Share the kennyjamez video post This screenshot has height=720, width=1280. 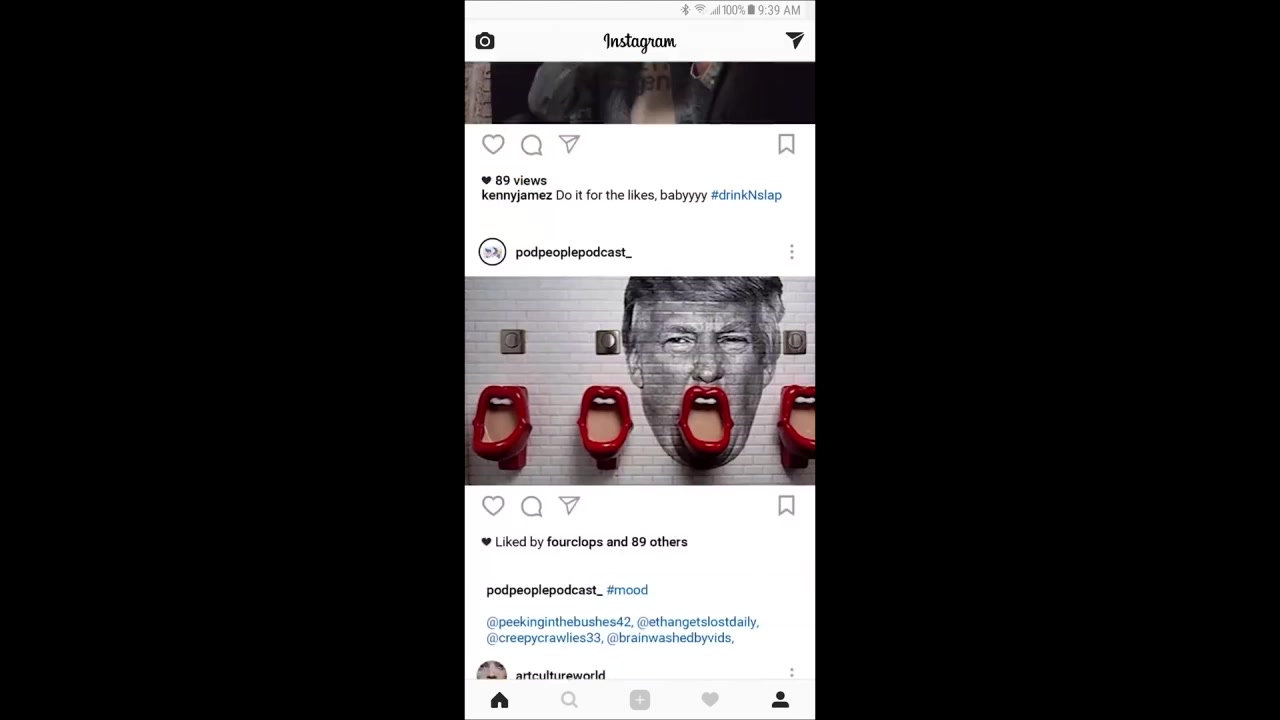coord(569,145)
